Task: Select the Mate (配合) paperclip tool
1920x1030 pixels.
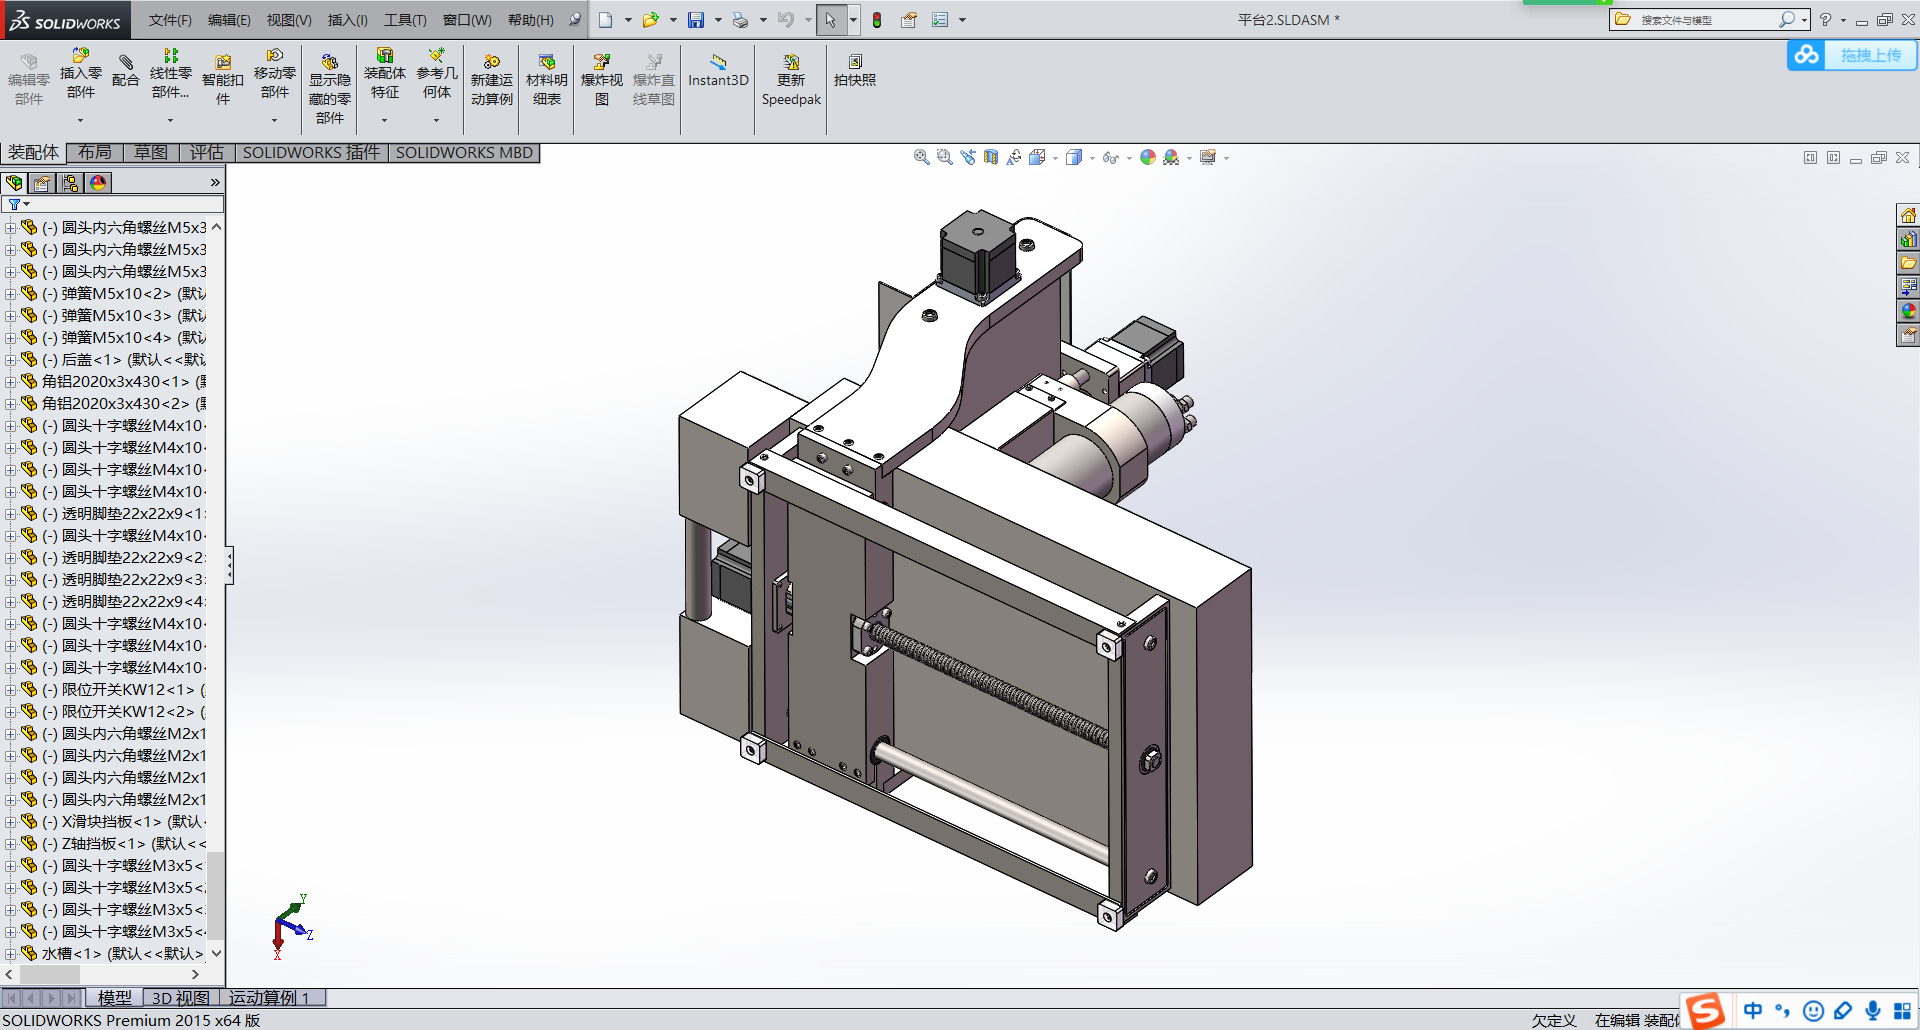Action: pos(126,72)
